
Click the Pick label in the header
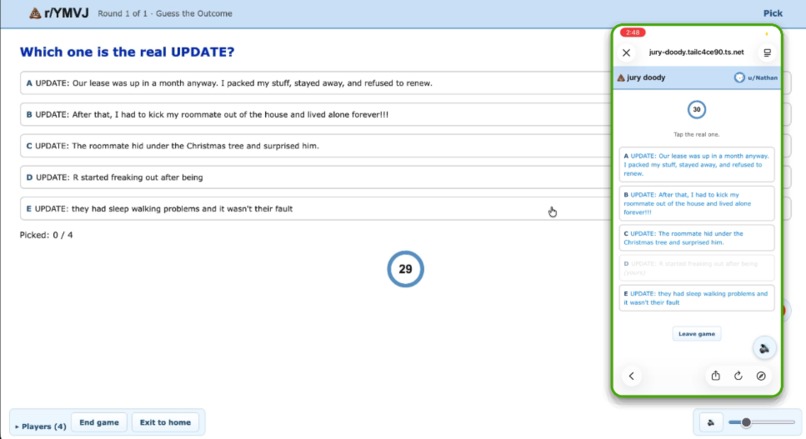tap(773, 13)
